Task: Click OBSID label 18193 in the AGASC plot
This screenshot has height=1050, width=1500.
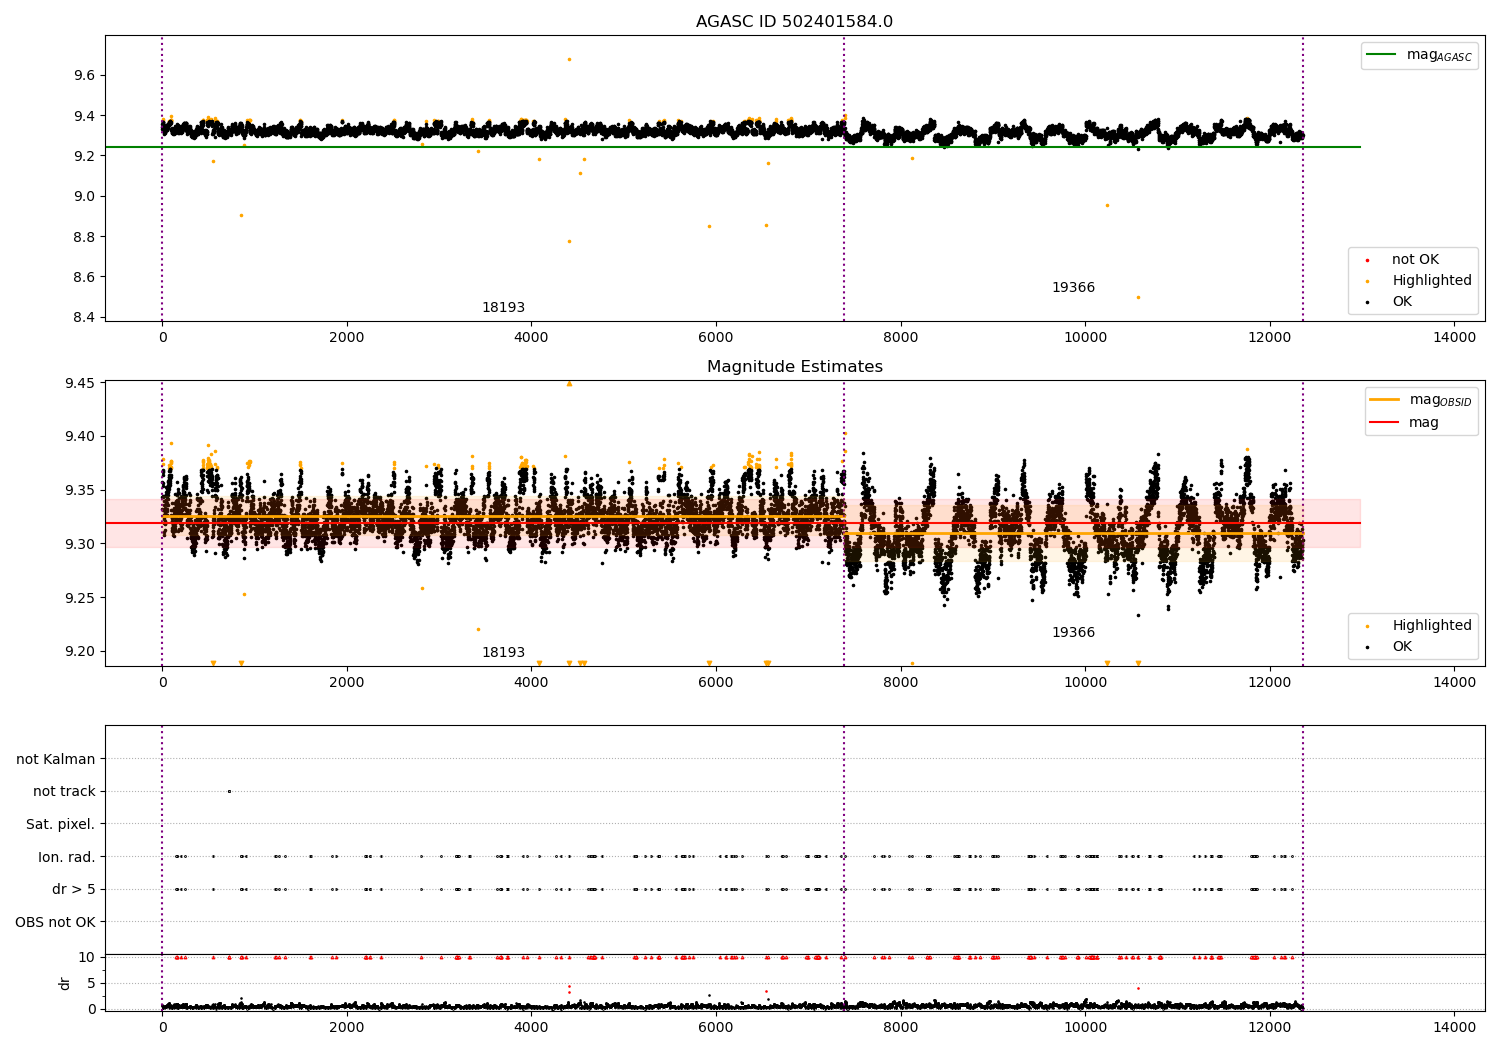Action: tap(503, 308)
